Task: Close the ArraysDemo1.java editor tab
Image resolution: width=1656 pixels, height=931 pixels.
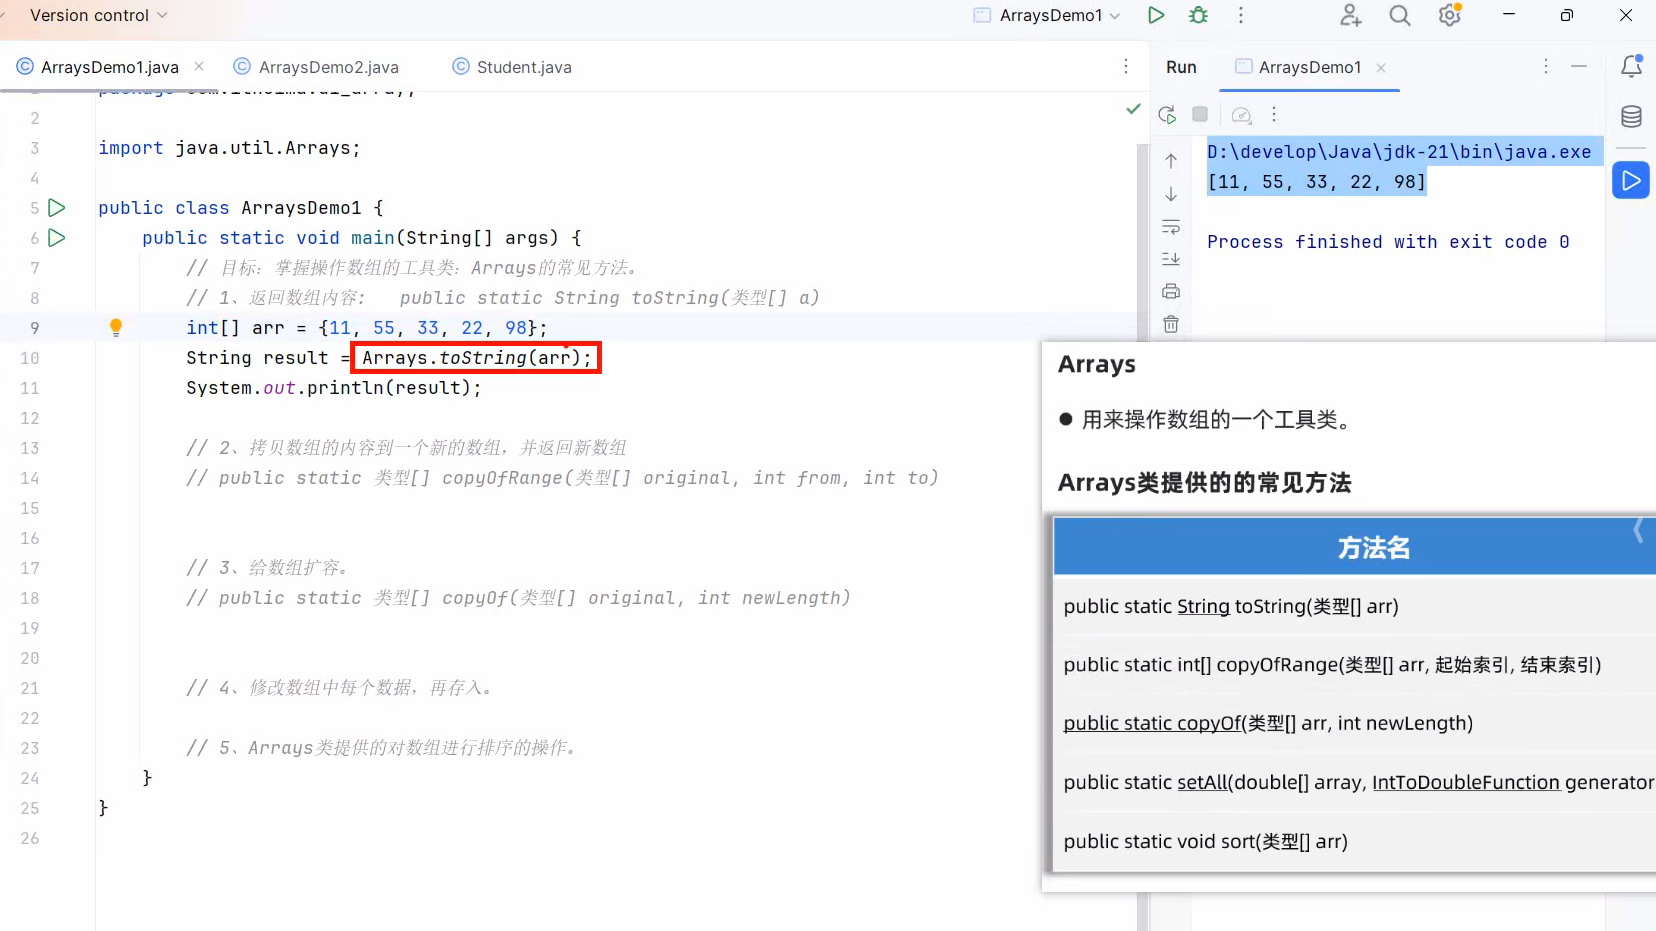Action: (199, 66)
